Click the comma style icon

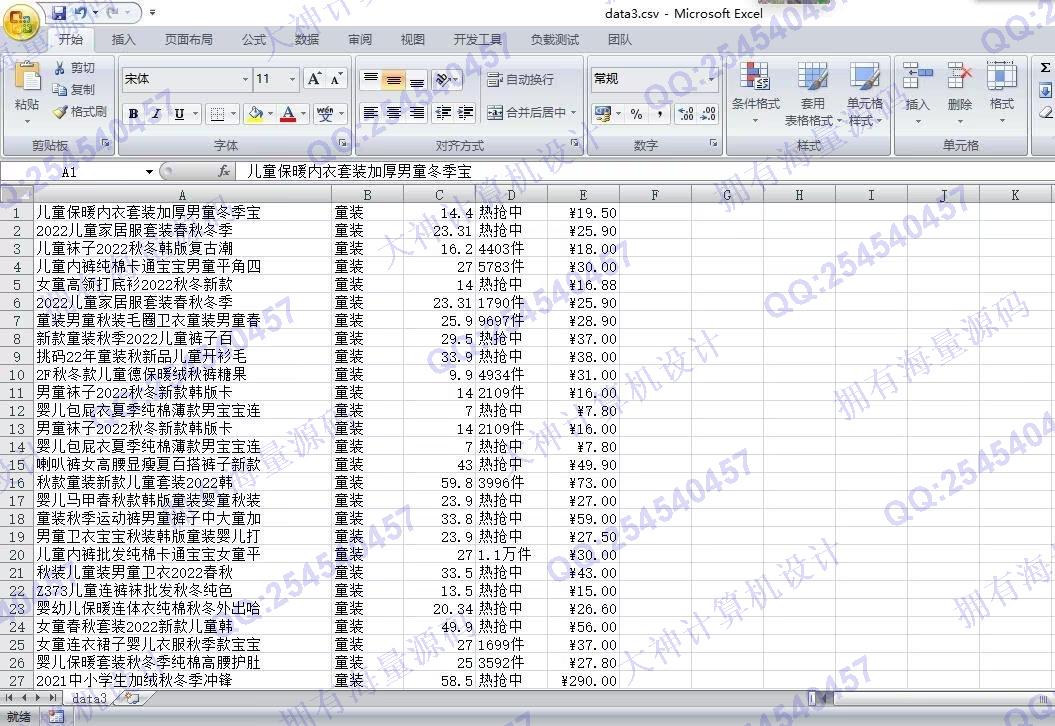coord(660,114)
